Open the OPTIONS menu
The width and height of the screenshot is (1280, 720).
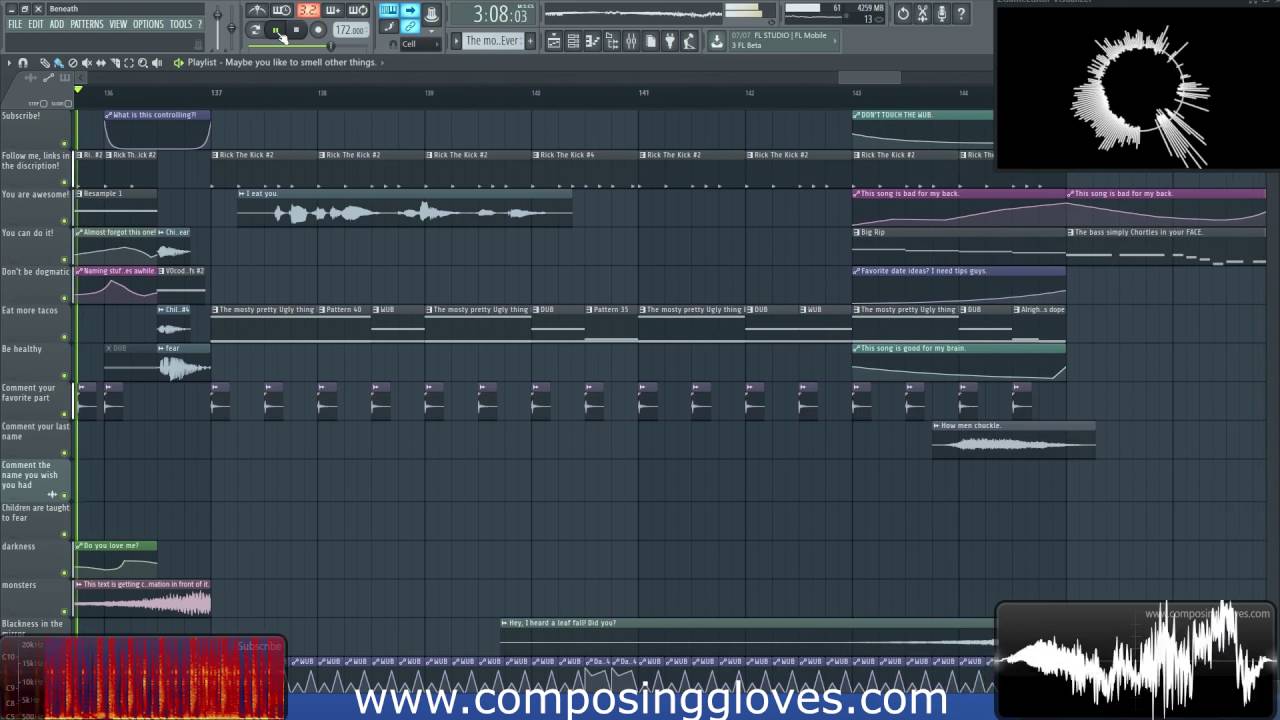(148, 24)
